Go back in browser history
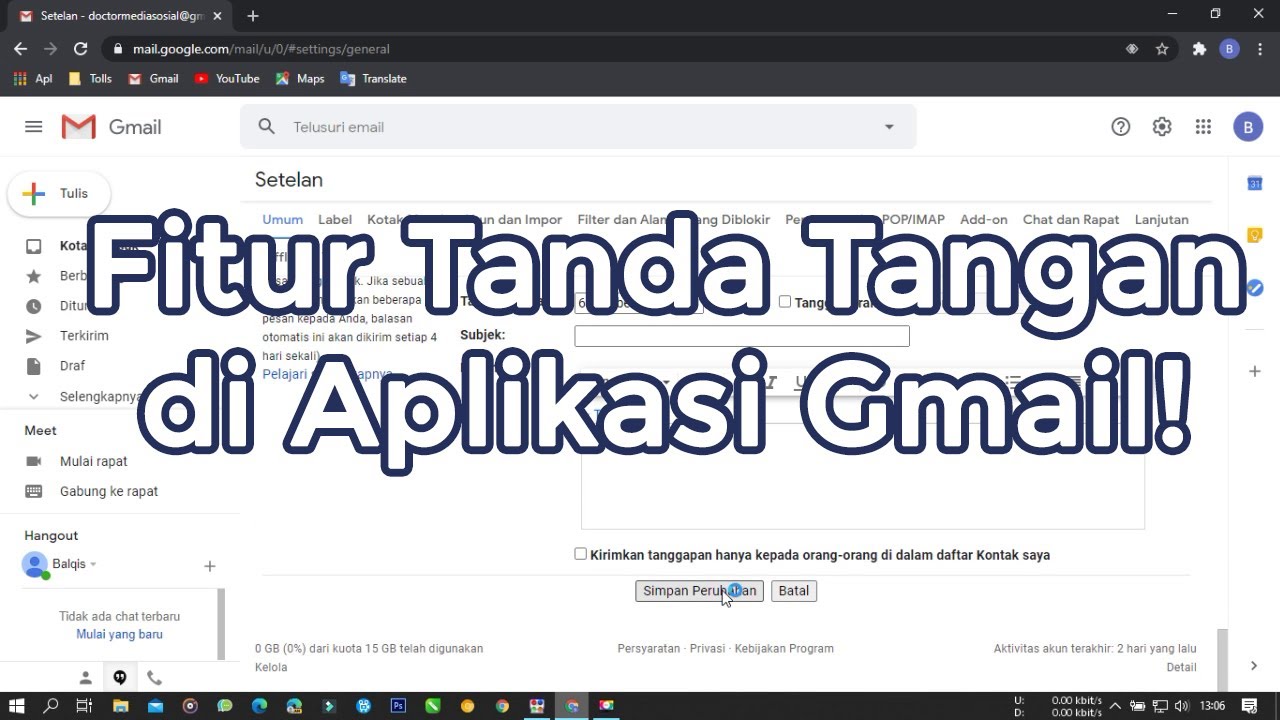This screenshot has width=1280, height=720. [21, 48]
